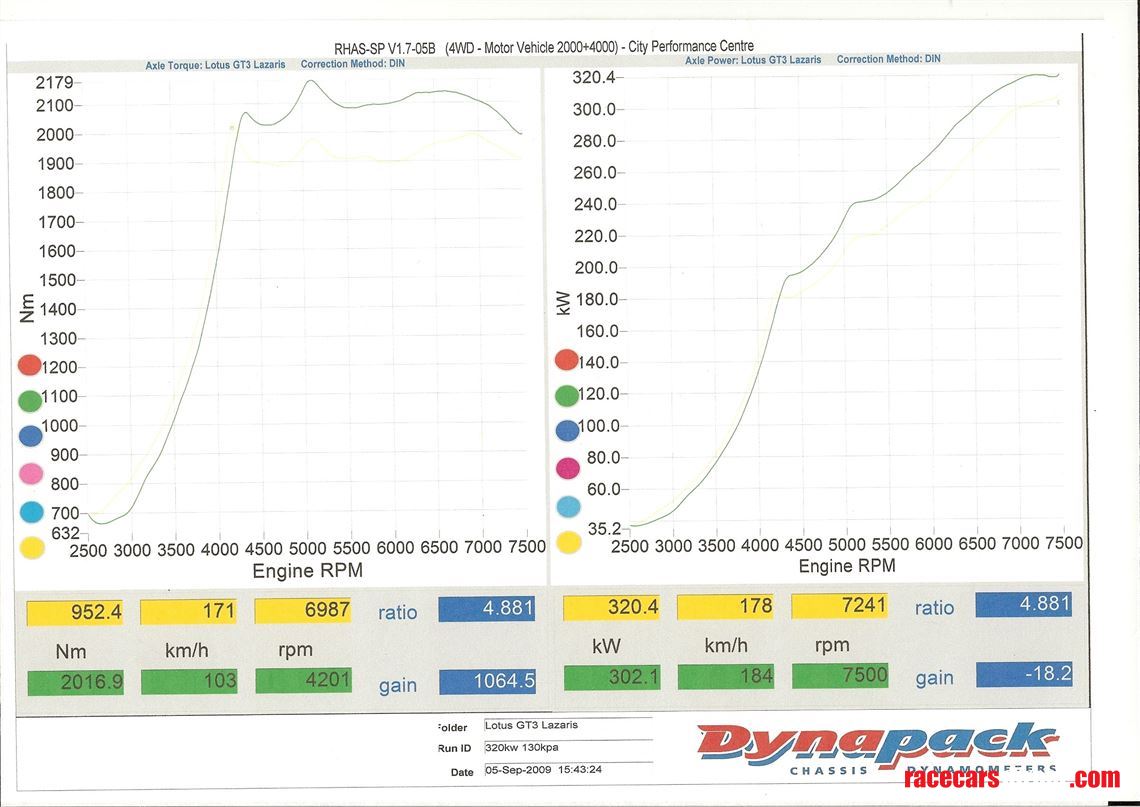1140x807 pixels.
Task: Click the blue gain box showing -18.2
Action: coord(1023,674)
